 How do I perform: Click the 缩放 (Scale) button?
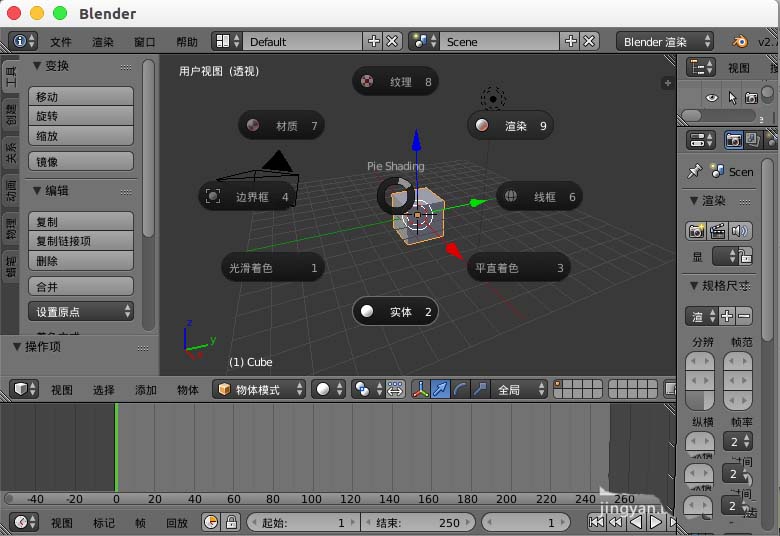pyautogui.click(x=81, y=135)
